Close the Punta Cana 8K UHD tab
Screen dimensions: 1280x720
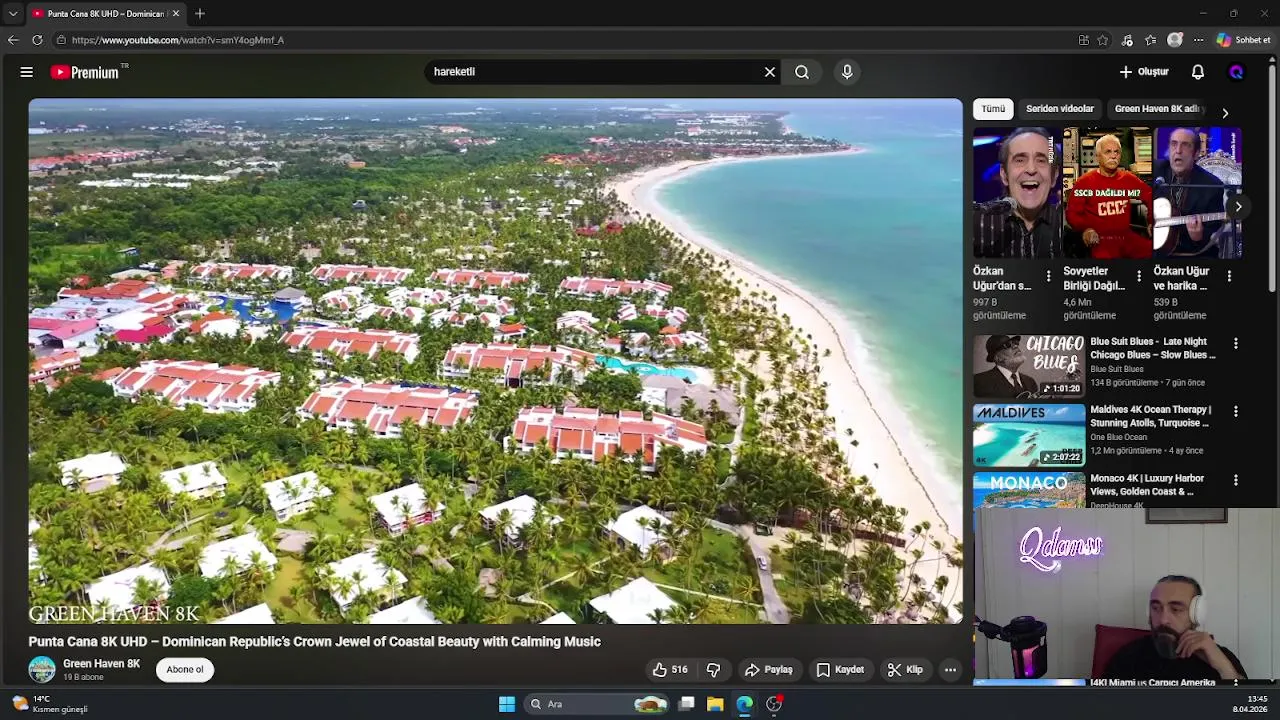[176, 14]
